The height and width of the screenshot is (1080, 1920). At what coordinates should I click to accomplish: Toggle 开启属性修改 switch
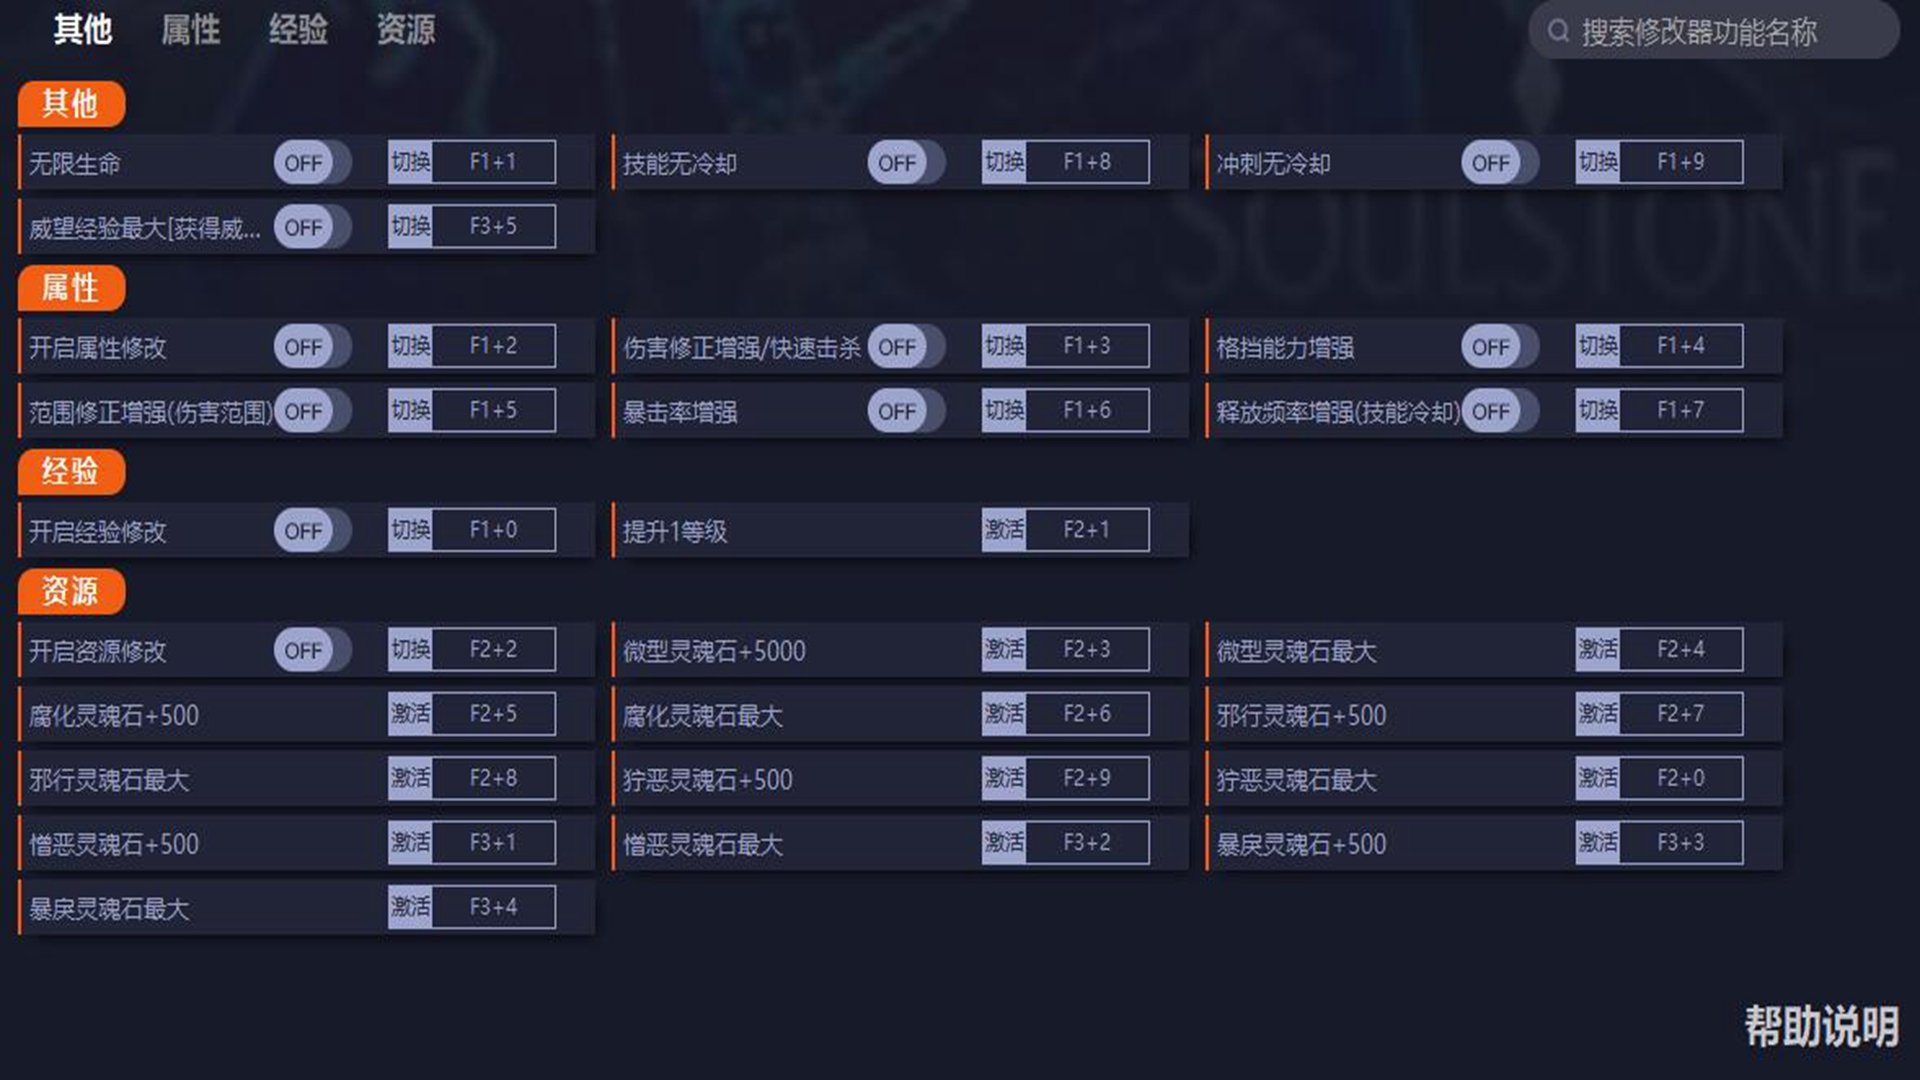point(312,347)
